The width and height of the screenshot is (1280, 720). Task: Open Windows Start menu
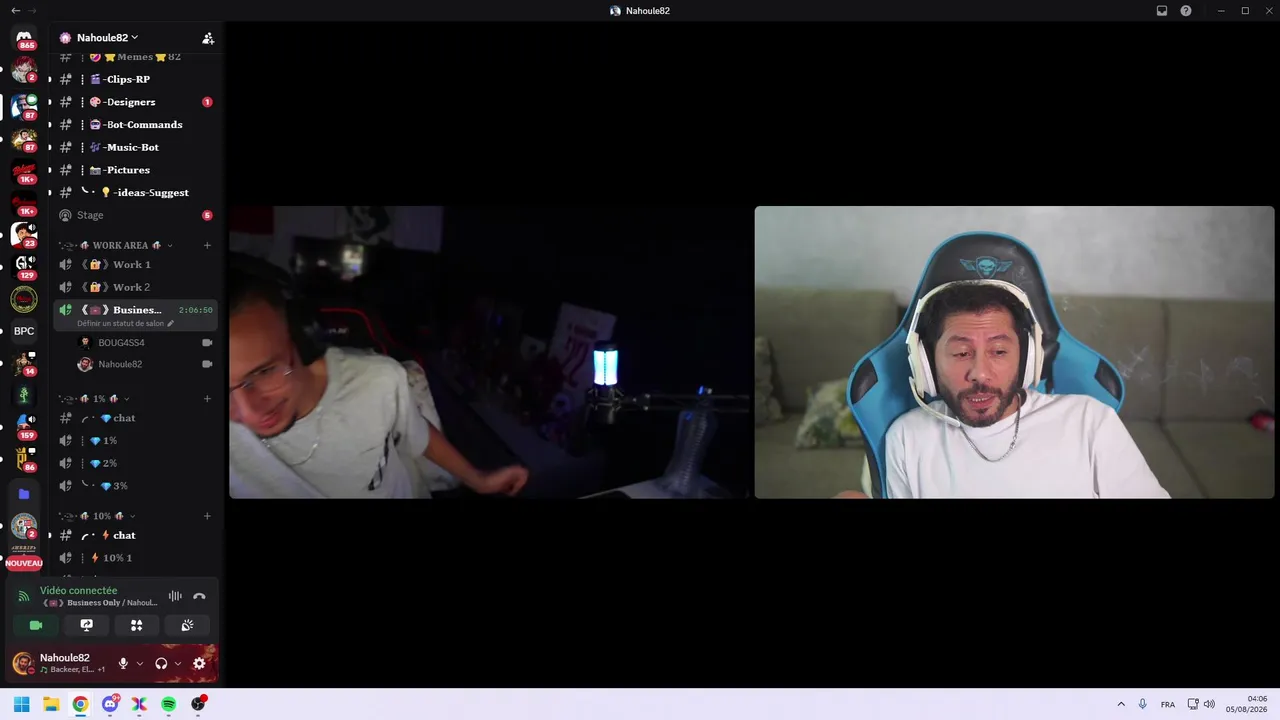click(x=21, y=704)
